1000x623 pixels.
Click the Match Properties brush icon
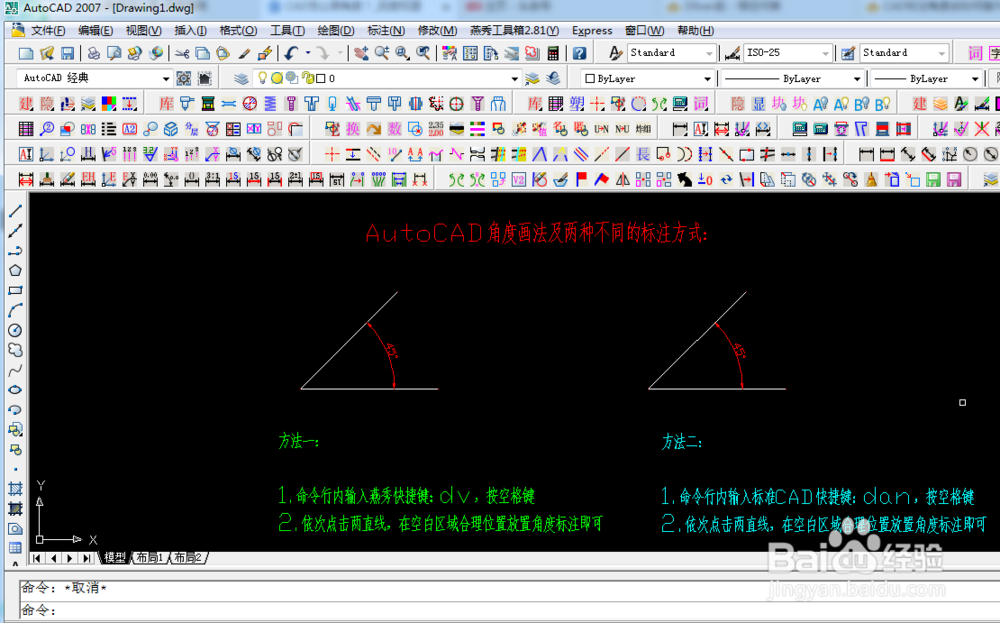pos(244,54)
